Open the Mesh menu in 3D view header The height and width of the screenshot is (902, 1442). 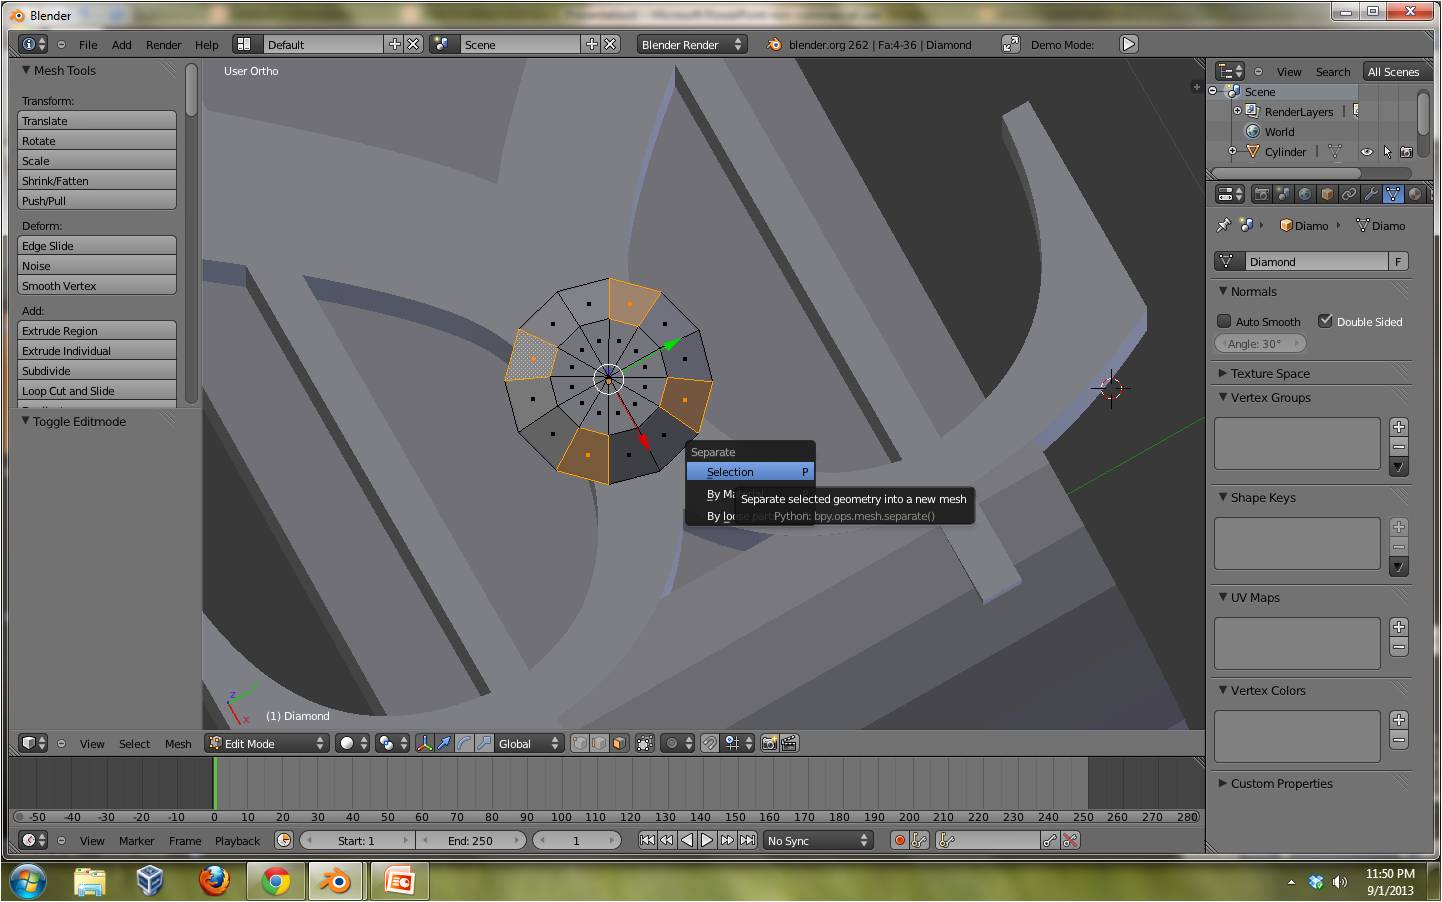[178, 744]
